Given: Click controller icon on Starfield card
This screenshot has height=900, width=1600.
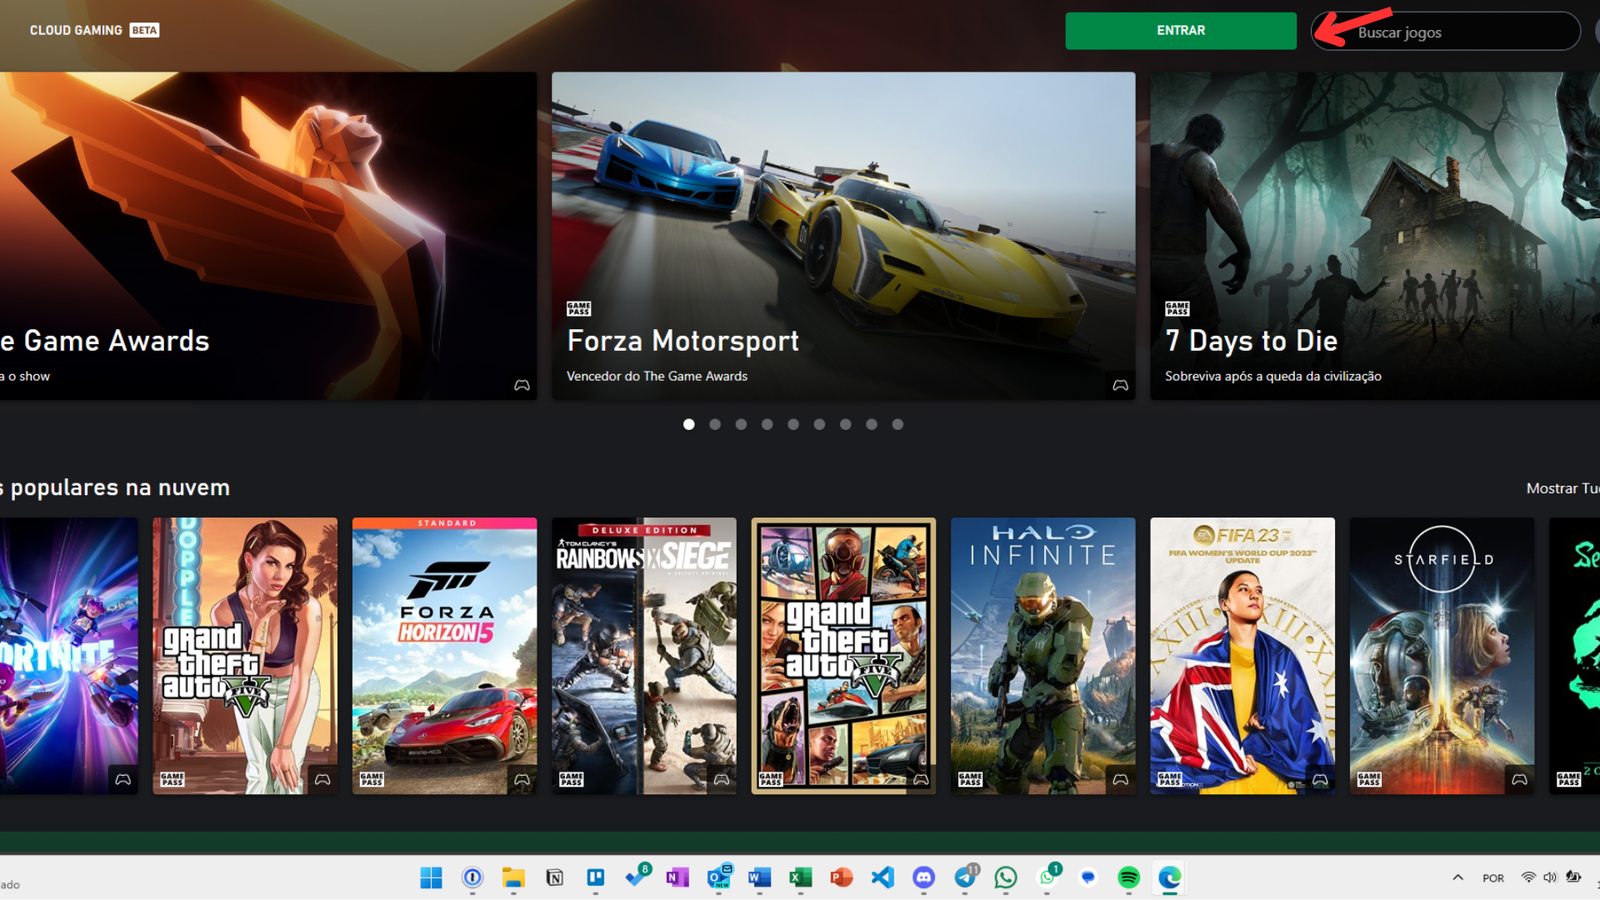Looking at the screenshot, I should coord(1519,779).
